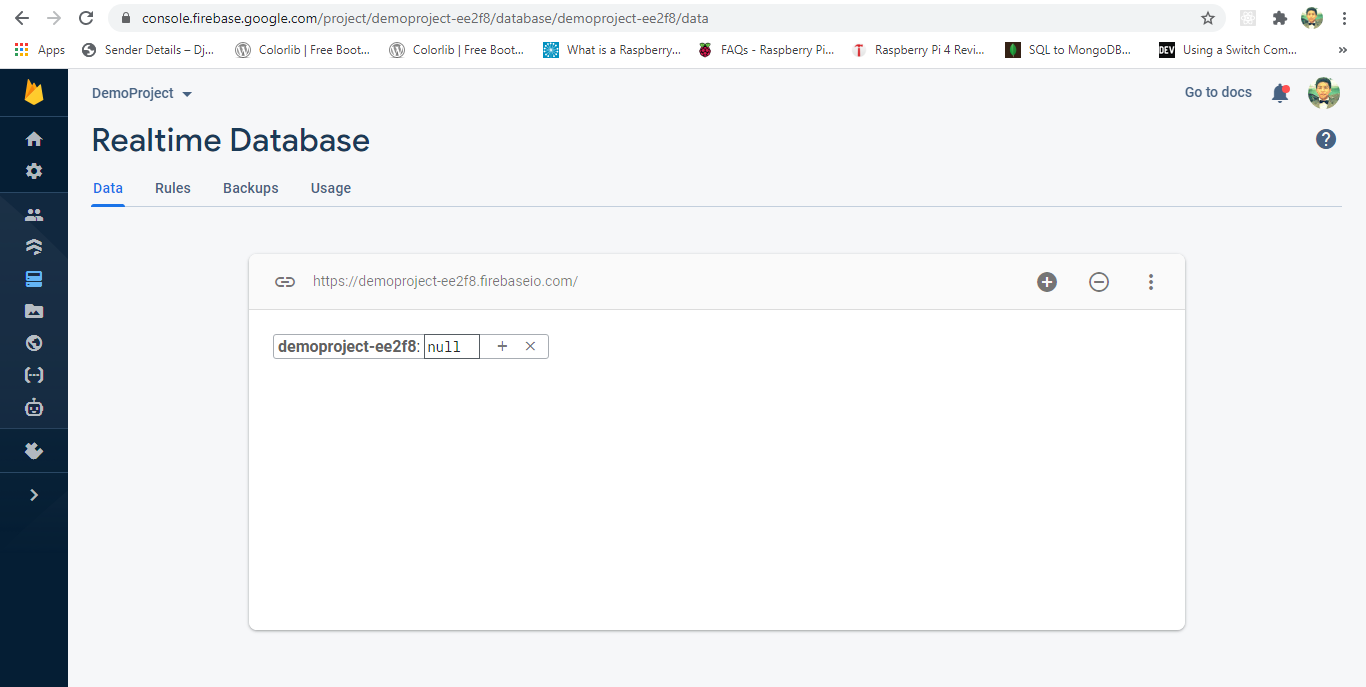Switch to the Backups tab
The height and width of the screenshot is (687, 1366).
(x=250, y=188)
